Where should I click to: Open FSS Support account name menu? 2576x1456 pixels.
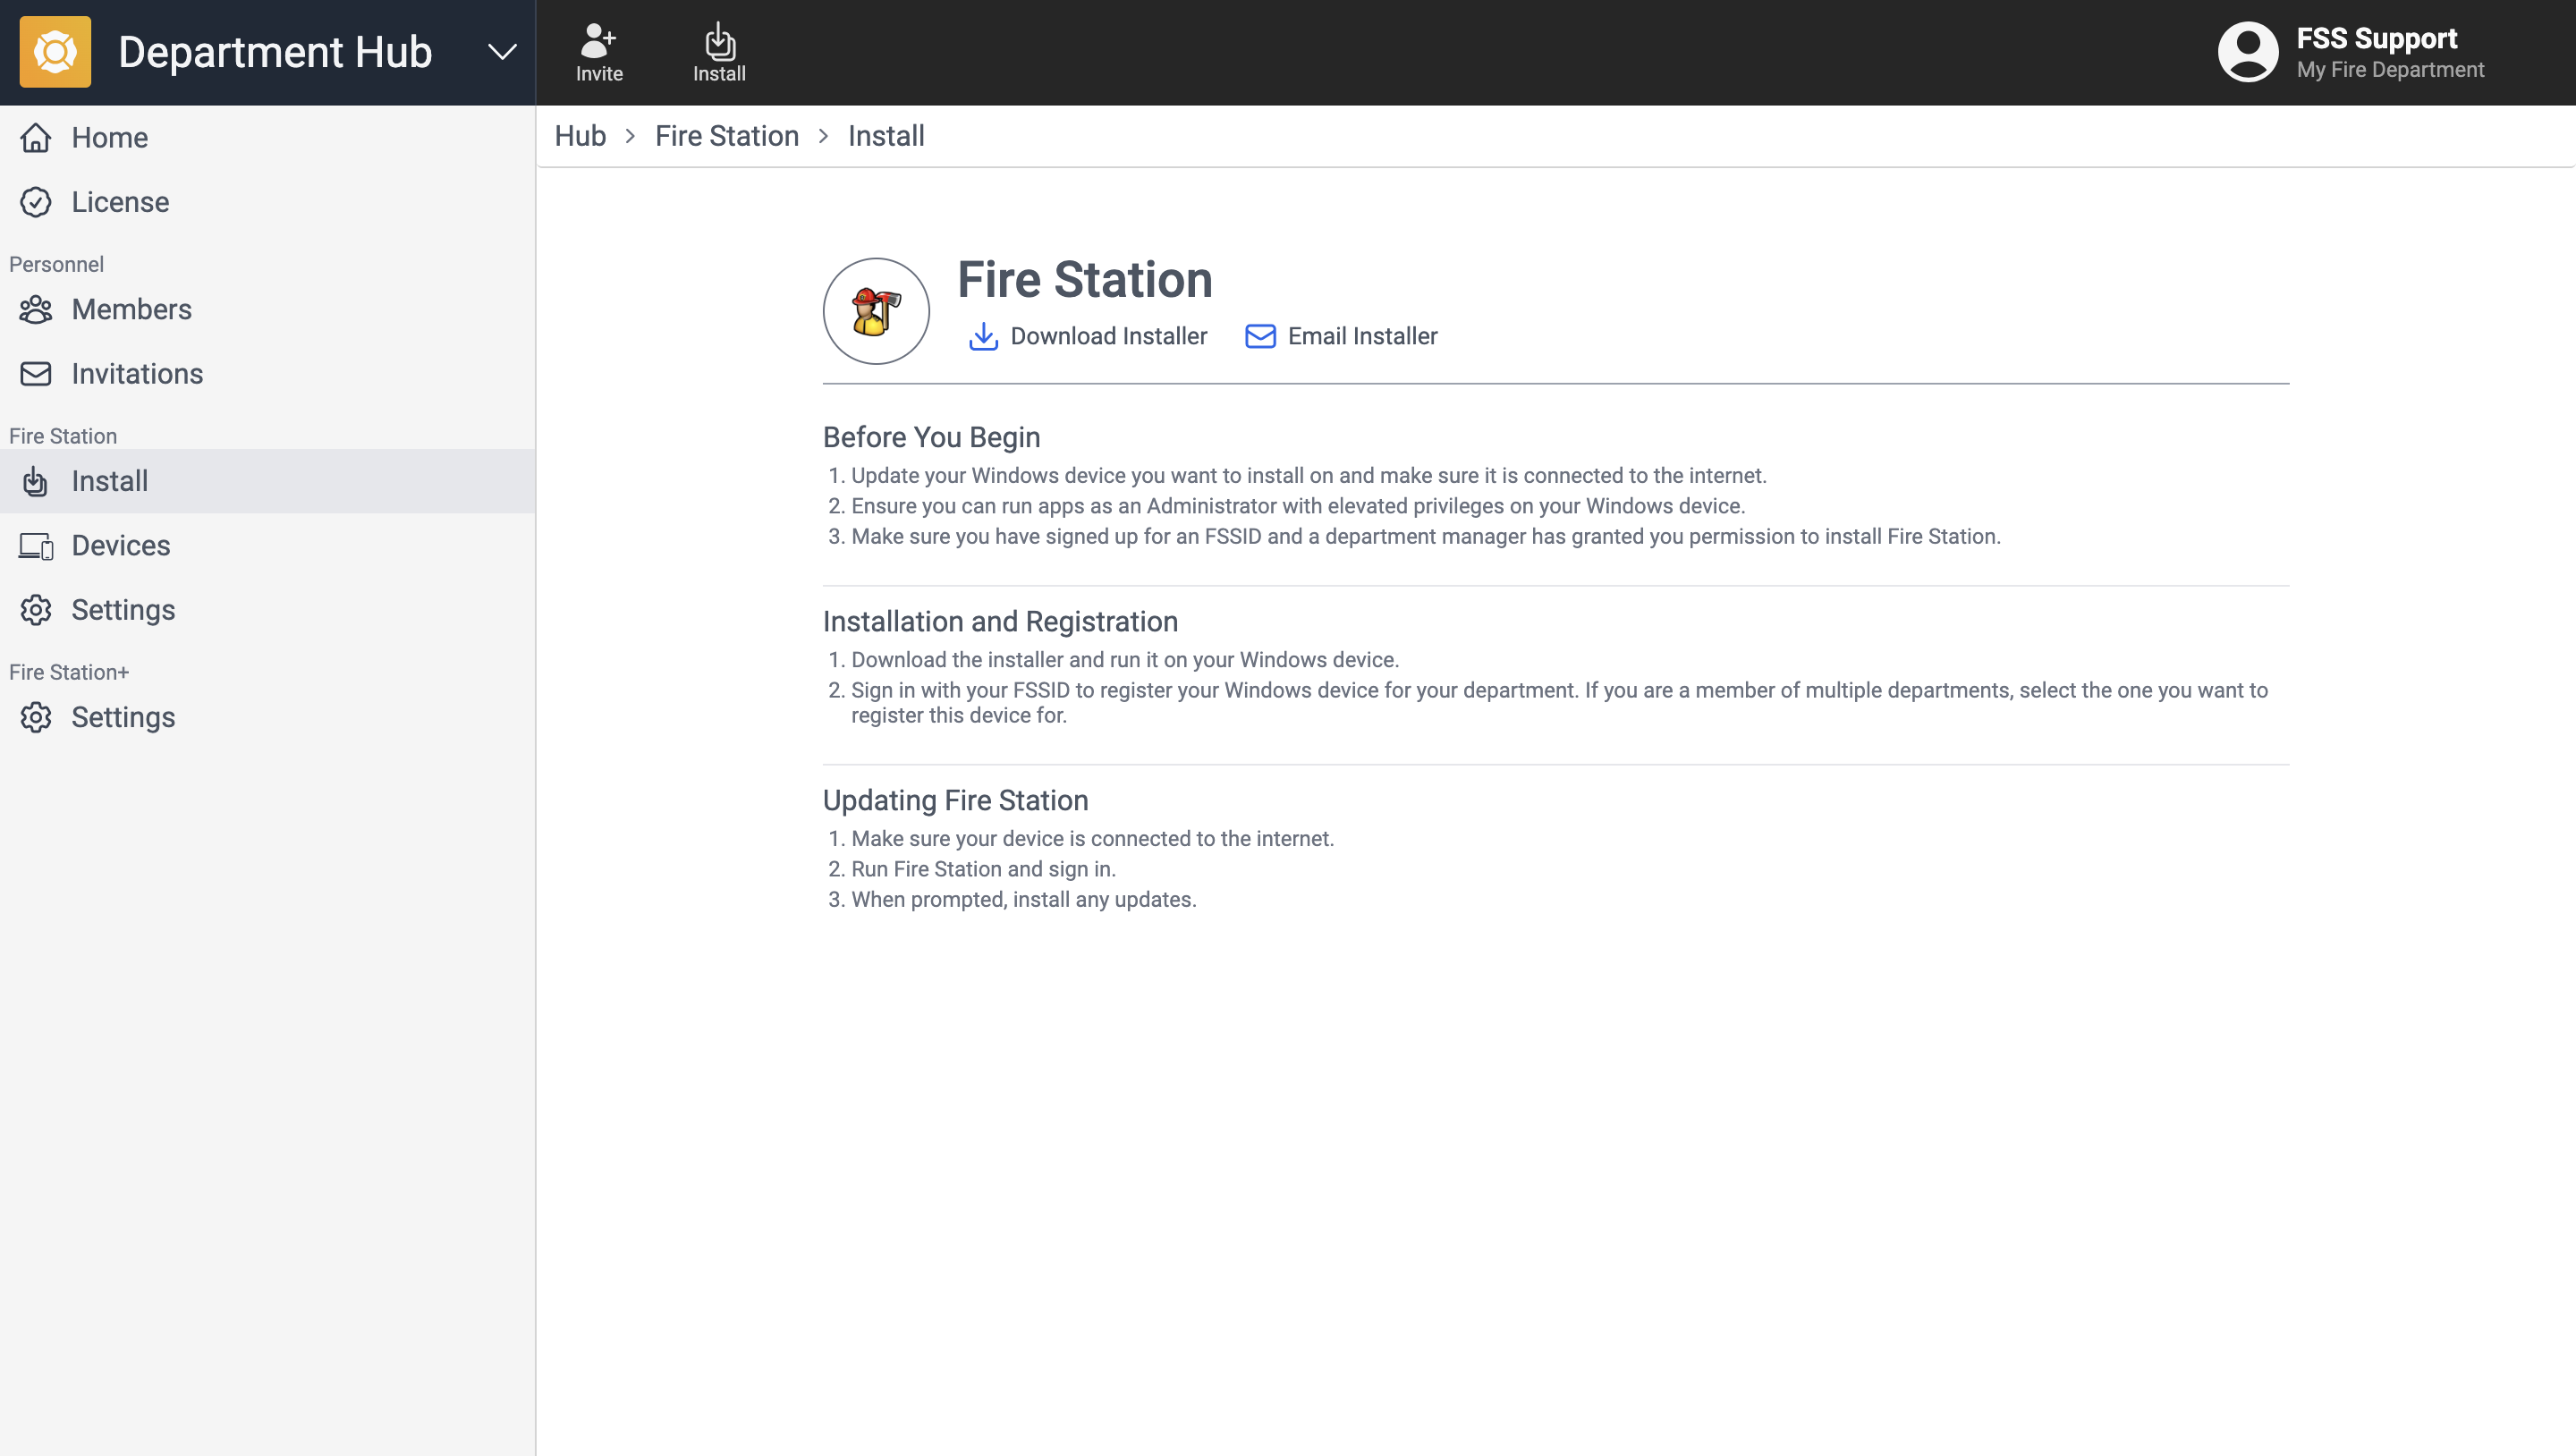tap(2376, 38)
